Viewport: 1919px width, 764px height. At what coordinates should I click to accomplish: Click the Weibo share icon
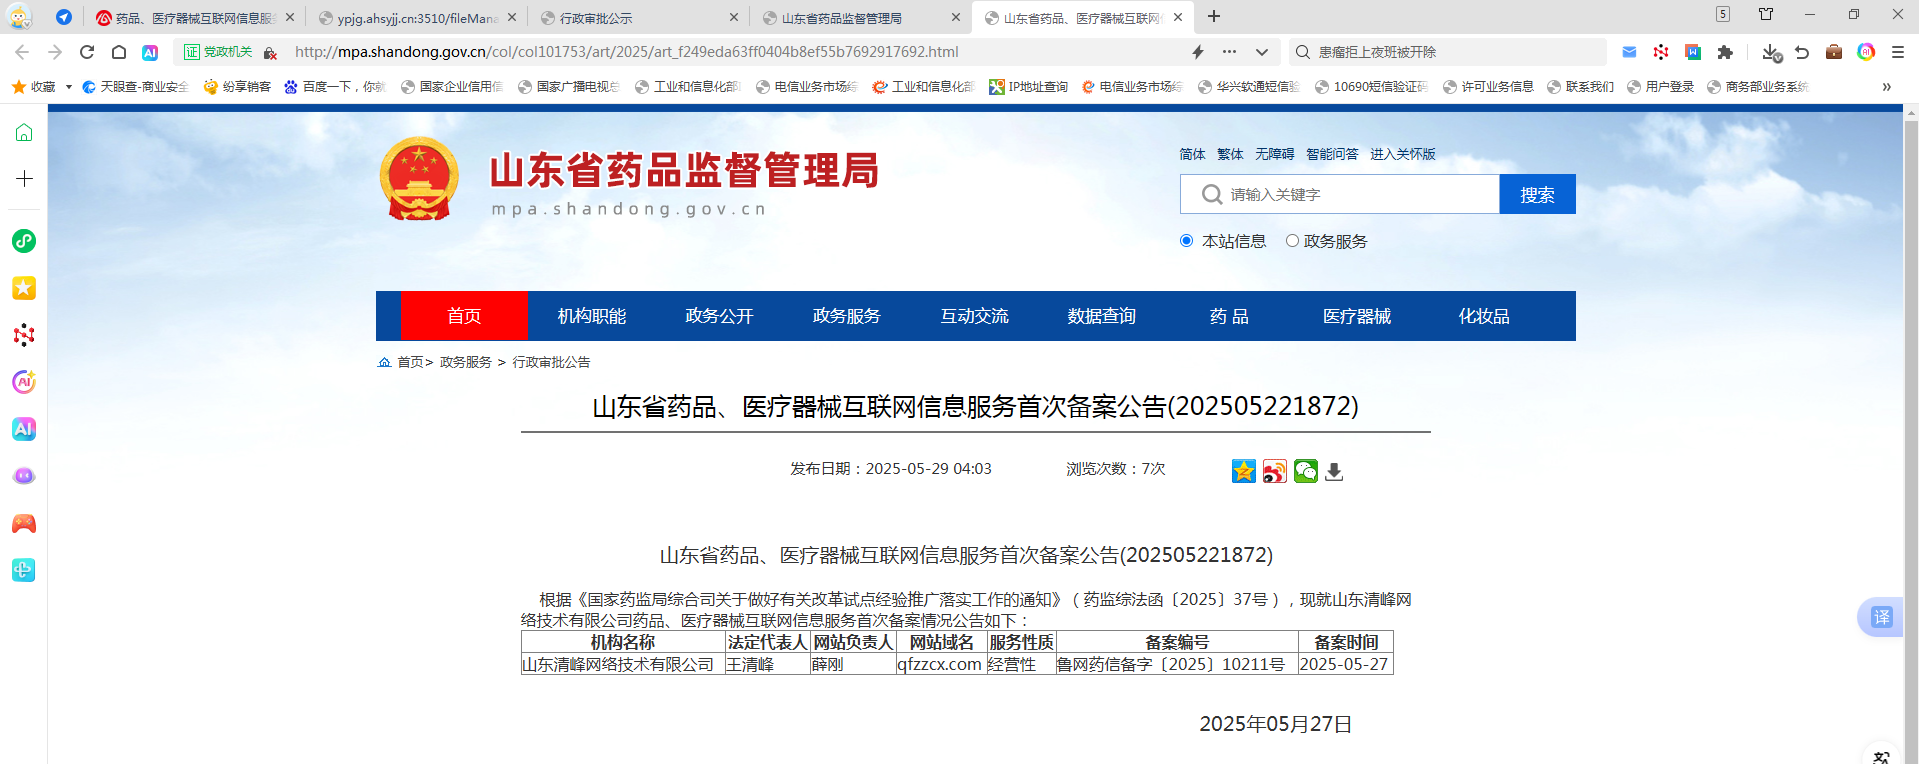tap(1274, 471)
